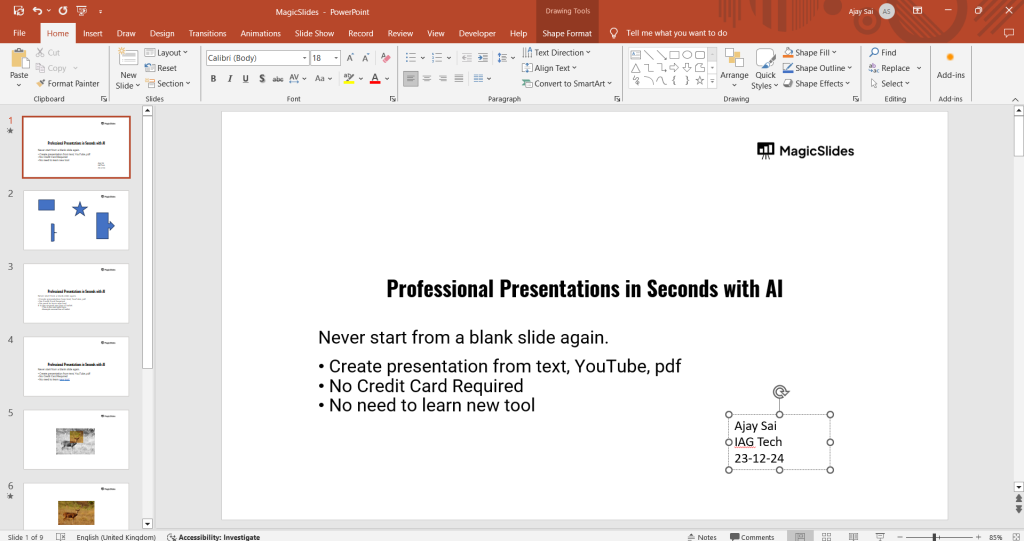Click the Redo/Repeat icon
Screen dimensions: 1024x541
pos(63,10)
